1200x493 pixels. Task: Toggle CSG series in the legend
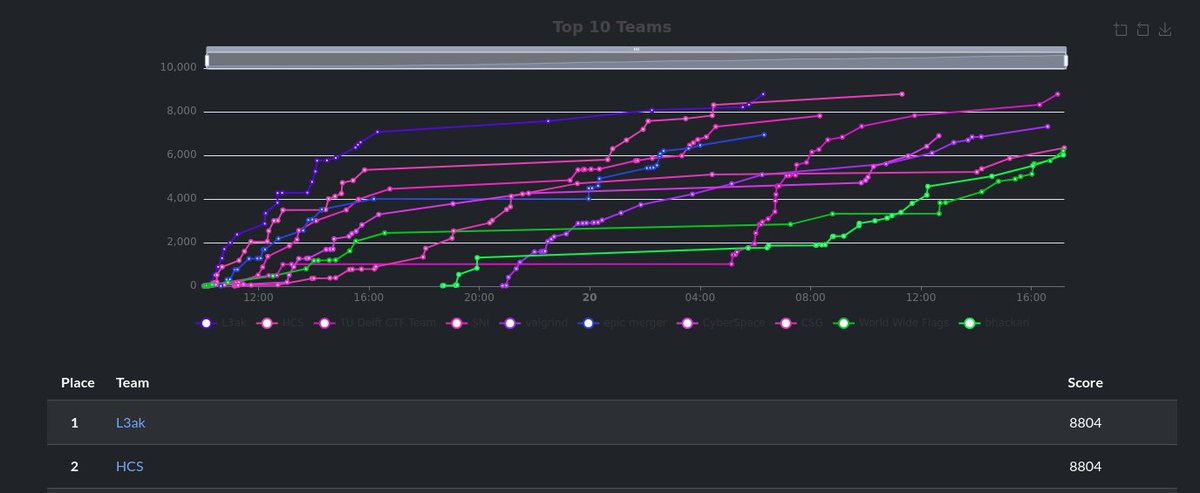(x=798, y=324)
